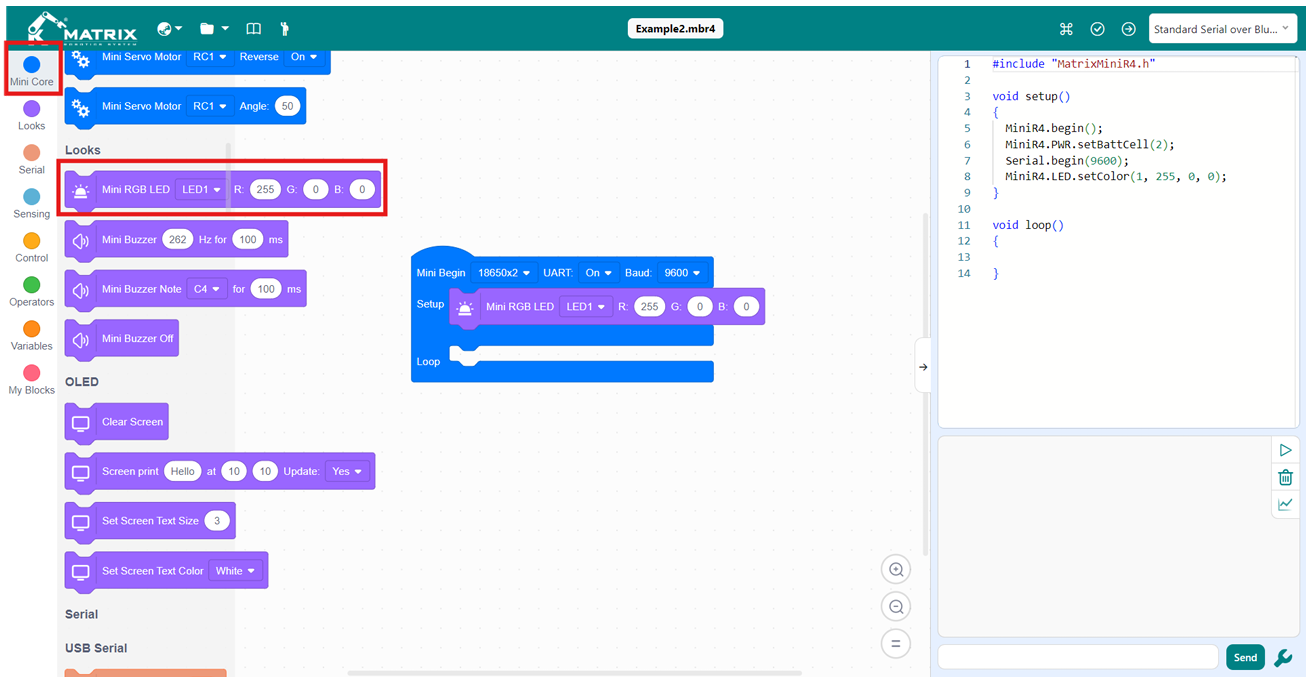This screenshot has width=1310, height=691.
Task: Zoom out the workspace
Action: pos(896,607)
